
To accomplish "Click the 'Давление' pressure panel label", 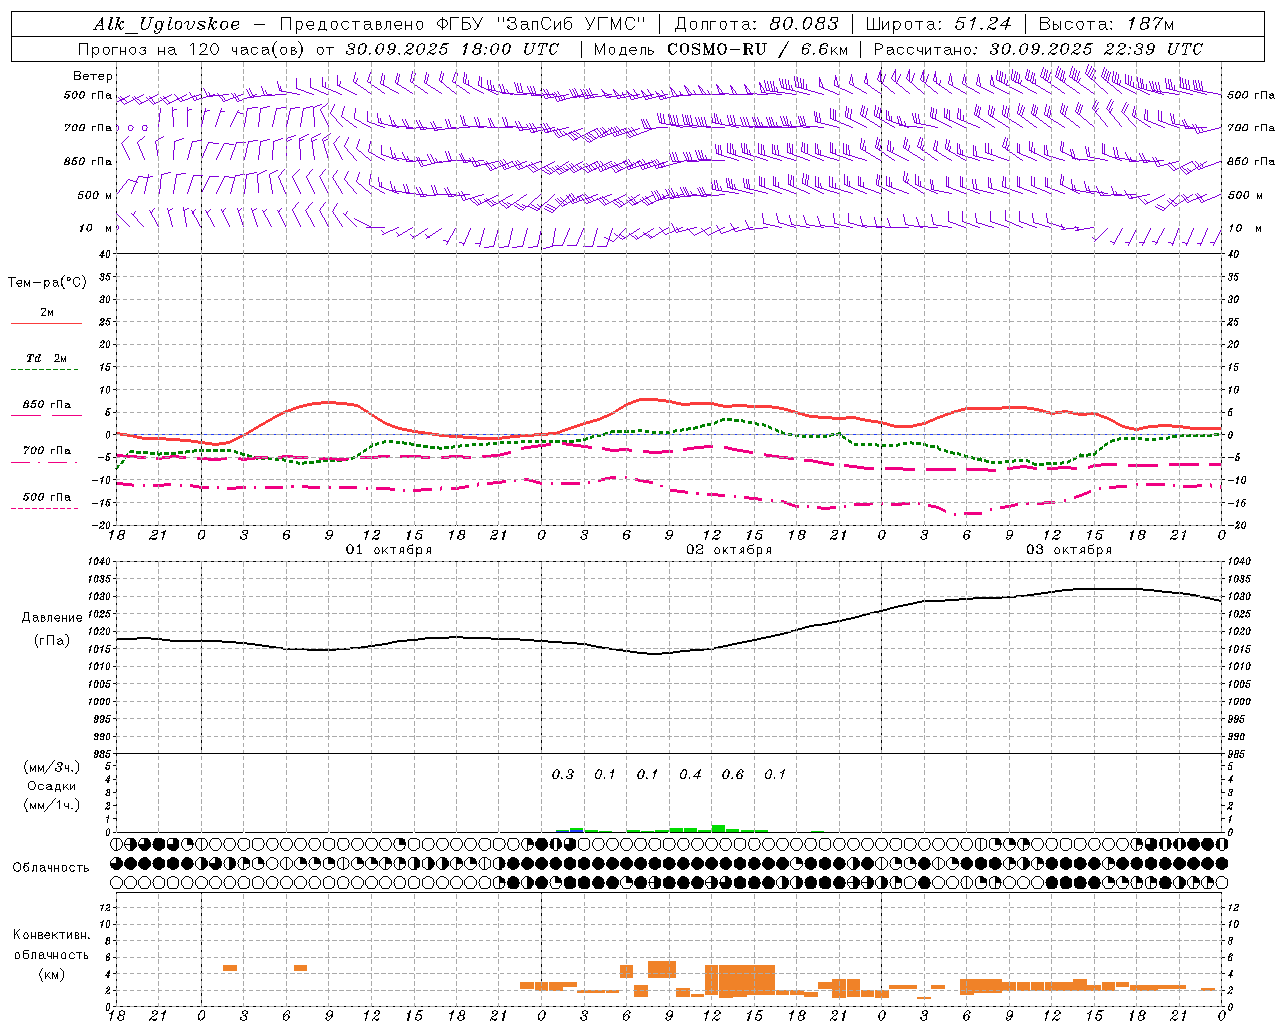I will coord(52,618).
